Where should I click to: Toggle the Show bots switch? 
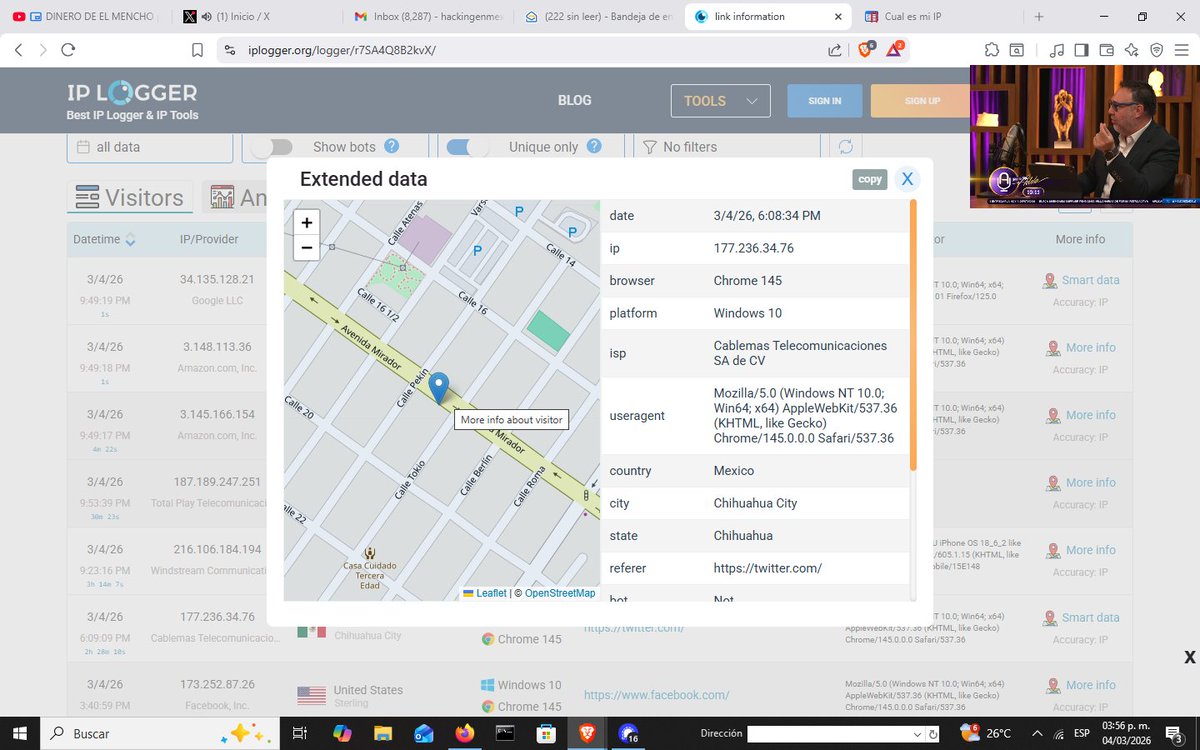pos(271,147)
